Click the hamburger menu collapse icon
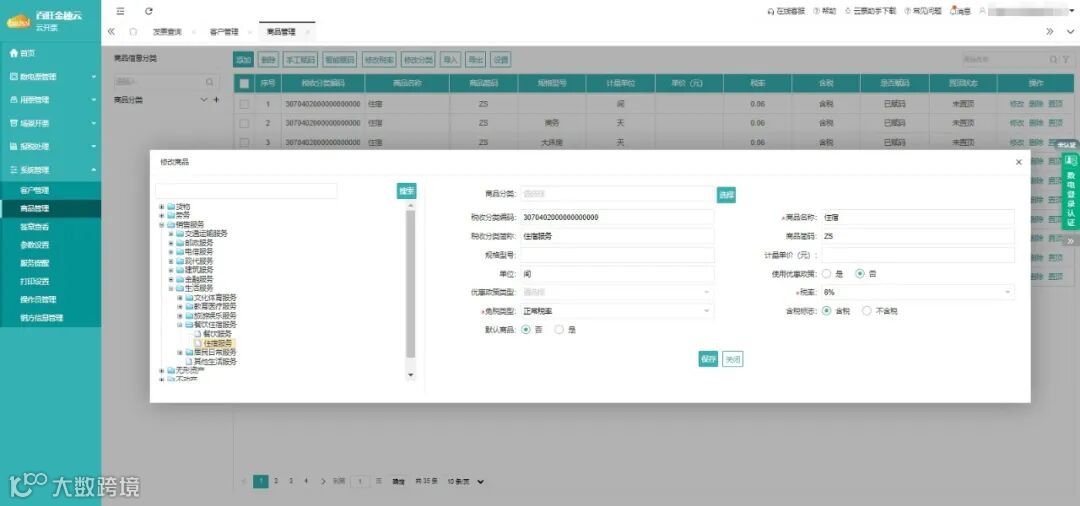Screen dimensions: 1080x506 [121, 11]
